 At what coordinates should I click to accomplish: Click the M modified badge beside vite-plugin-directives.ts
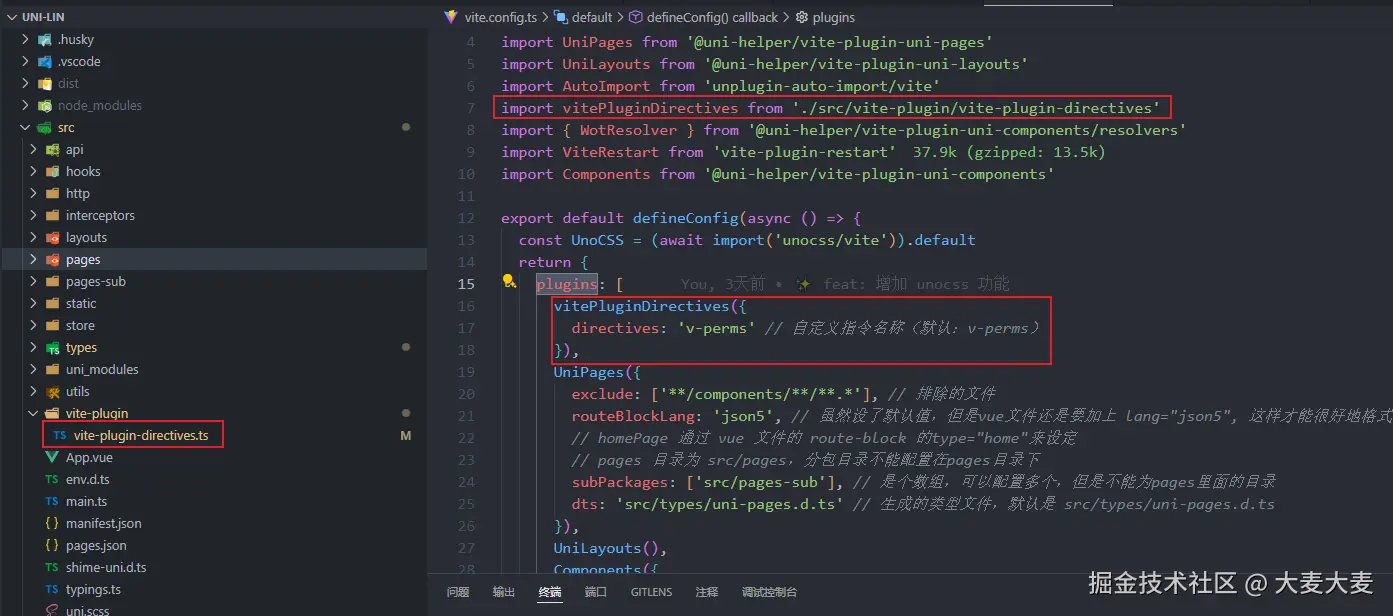[405, 435]
